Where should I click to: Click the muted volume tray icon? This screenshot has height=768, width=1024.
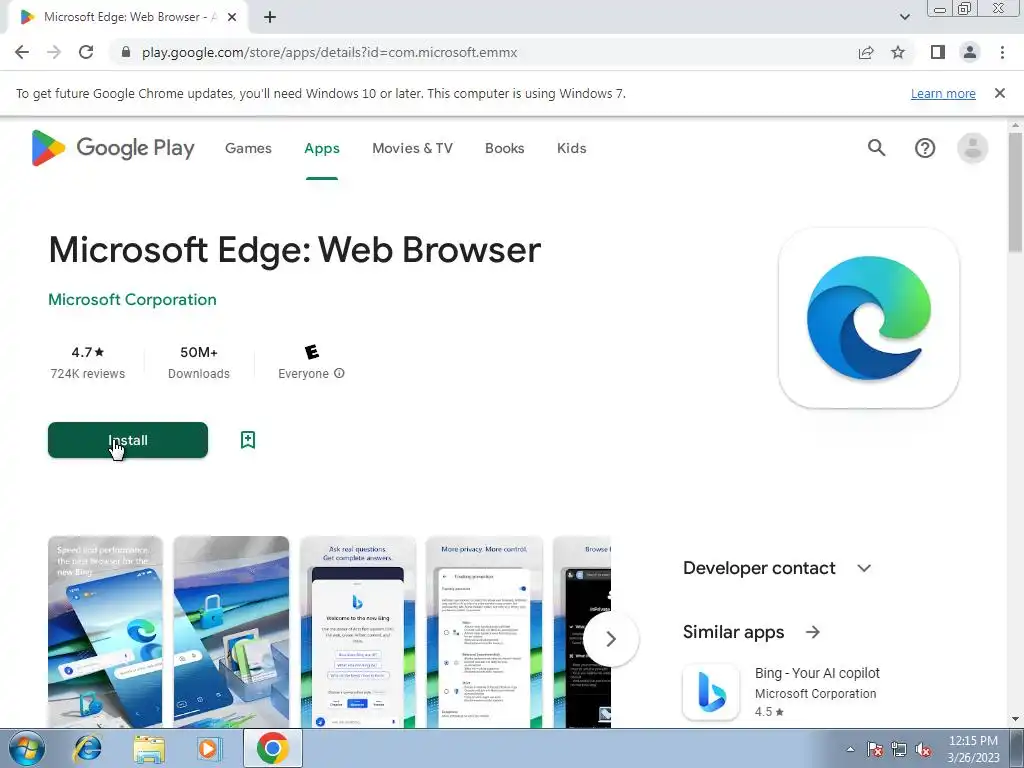tap(923, 749)
